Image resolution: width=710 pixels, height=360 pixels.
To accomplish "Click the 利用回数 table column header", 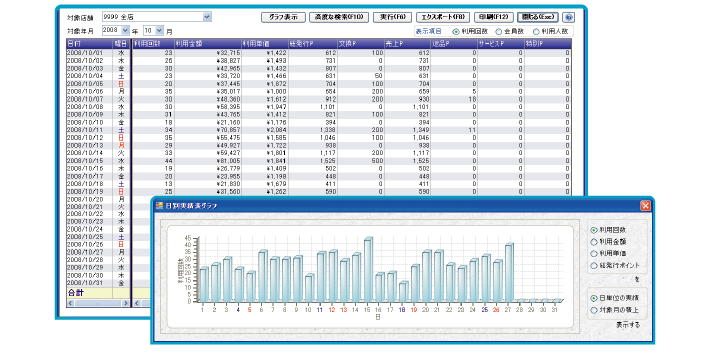I will (153, 44).
